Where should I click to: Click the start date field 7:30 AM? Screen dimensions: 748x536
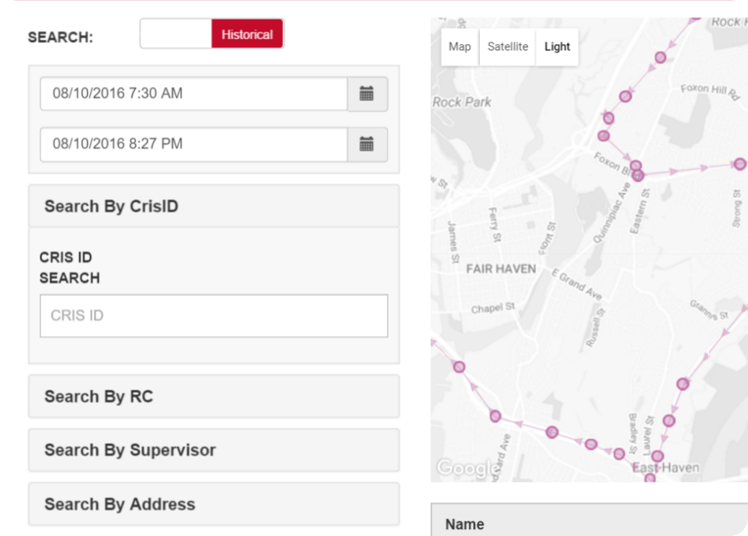click(x=194, y=94)
